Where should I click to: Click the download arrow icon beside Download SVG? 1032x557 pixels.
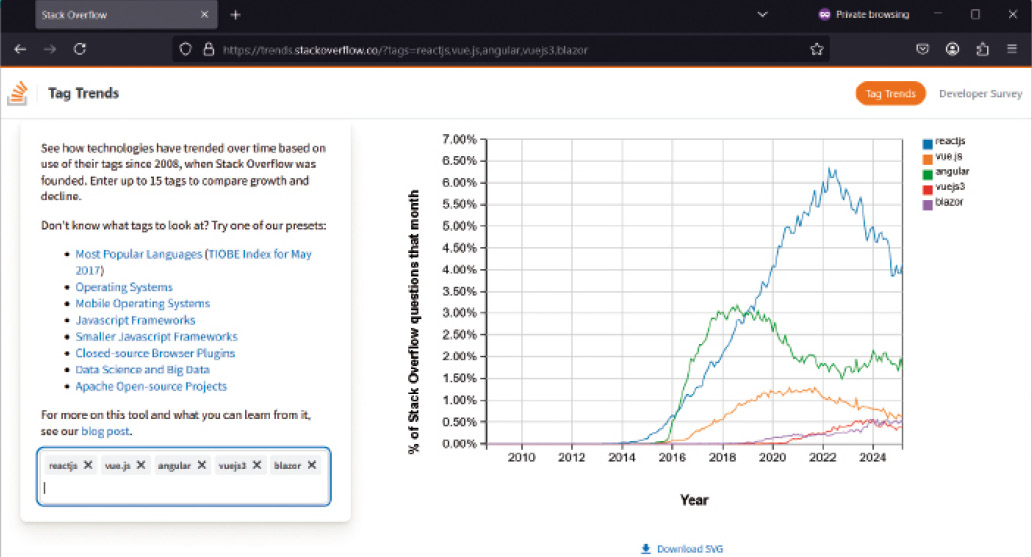pyautogui.click(x=646, y=548)
